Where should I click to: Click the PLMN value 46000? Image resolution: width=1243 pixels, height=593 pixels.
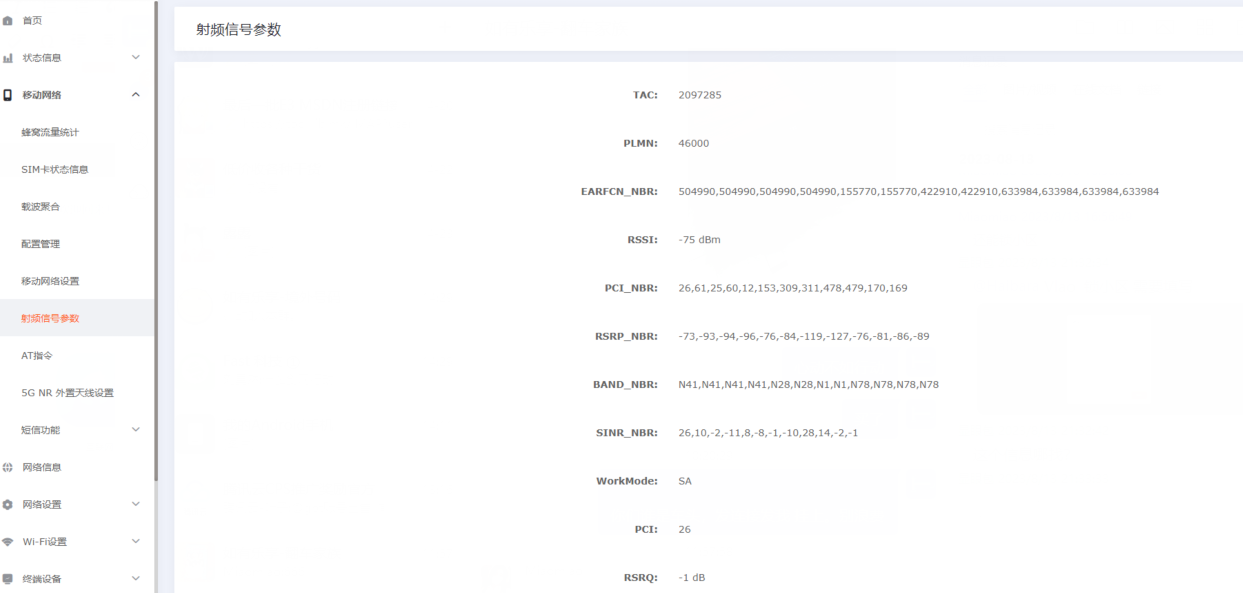point(693,143)
